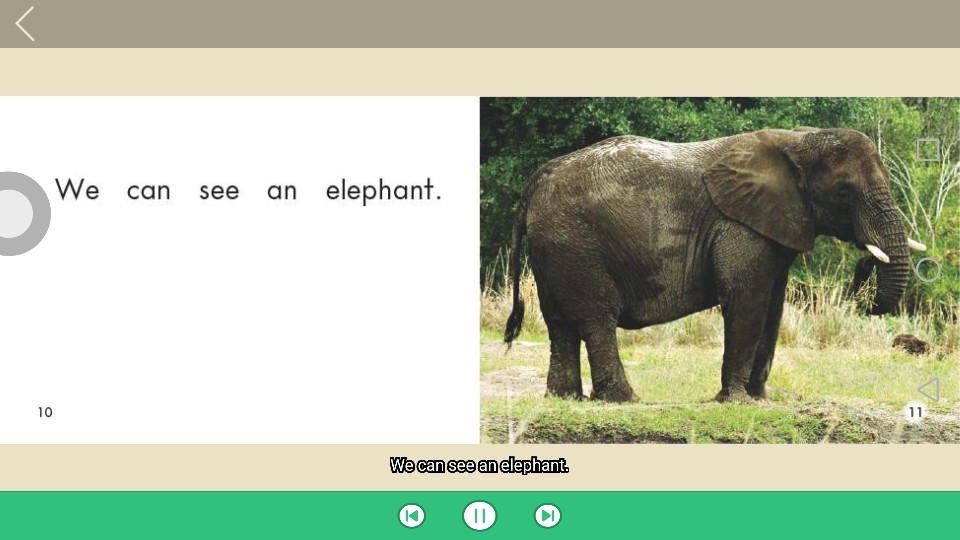This screenshot has height=540, width=960.
Task: Tap the page number 11
Action: tap(915, 412)
